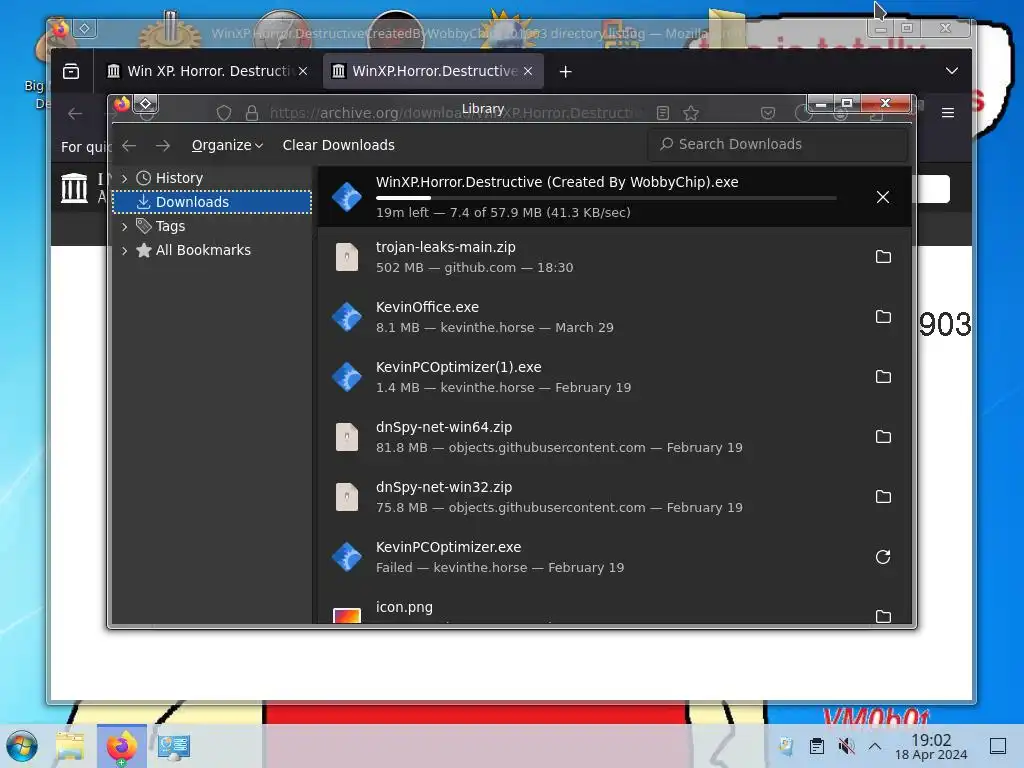Click the icon.png thumbnail
Image resolution: width=1024 pixels, height=768 pixels.
tap(347, 616)
